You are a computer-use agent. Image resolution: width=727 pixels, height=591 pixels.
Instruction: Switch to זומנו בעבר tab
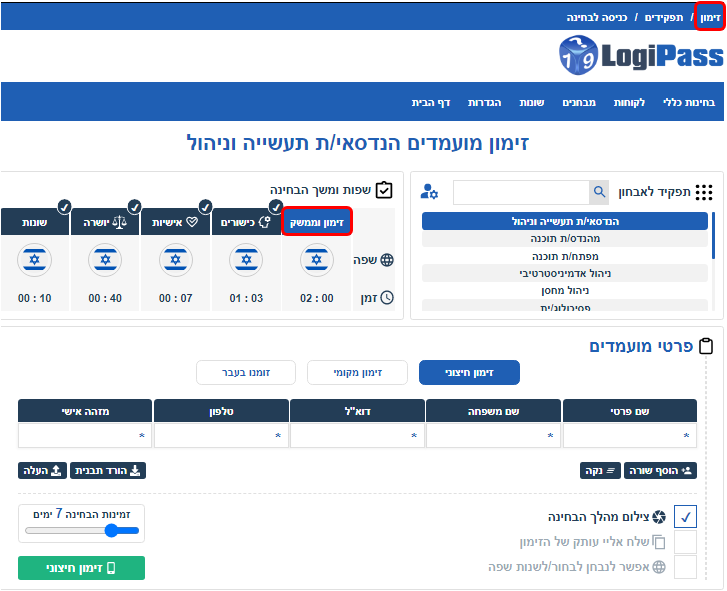tap(246, 373)
